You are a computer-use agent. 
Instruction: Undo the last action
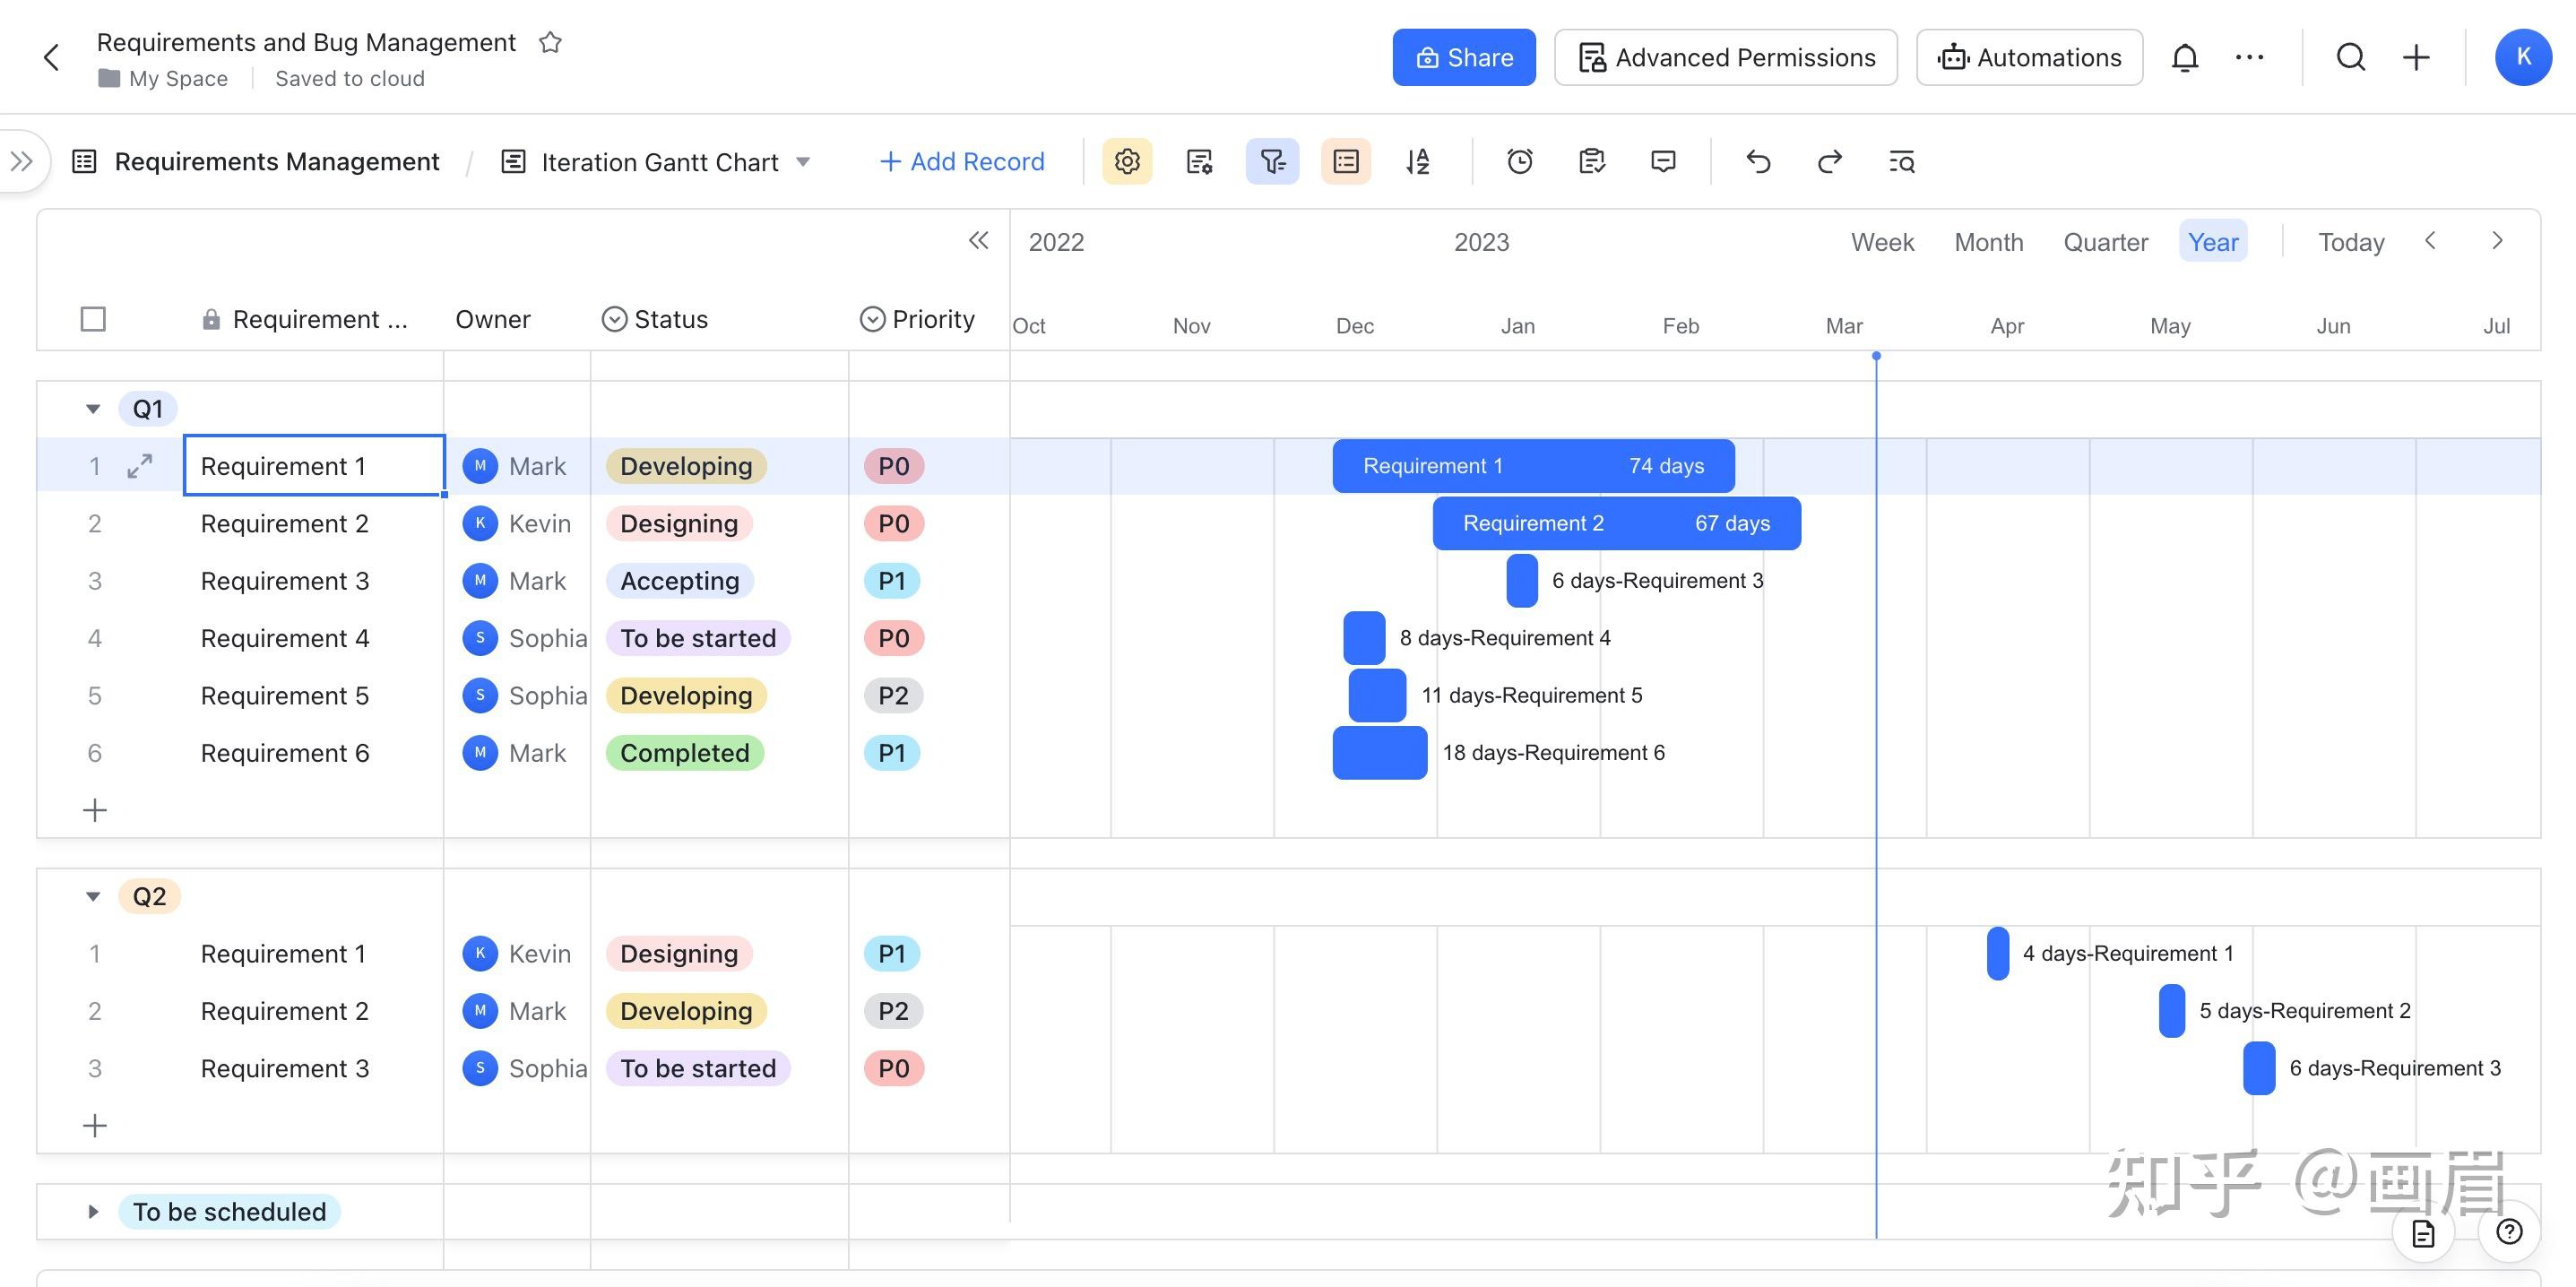[x=1758, y=161]
